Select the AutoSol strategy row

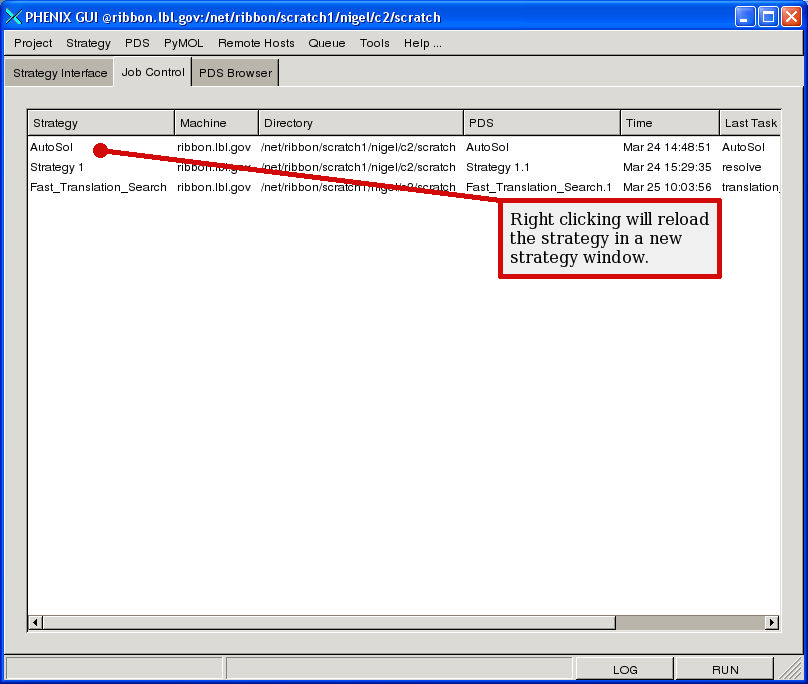pos(52,147)
